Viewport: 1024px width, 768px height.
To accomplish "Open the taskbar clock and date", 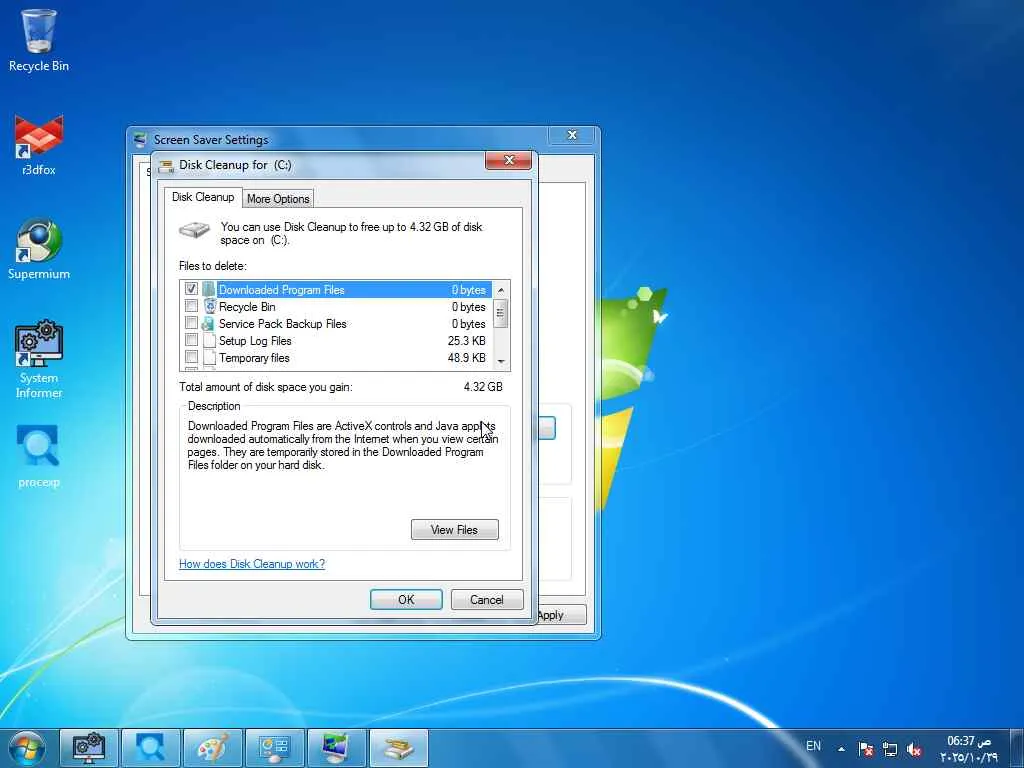I will click(x=969, y=748).
